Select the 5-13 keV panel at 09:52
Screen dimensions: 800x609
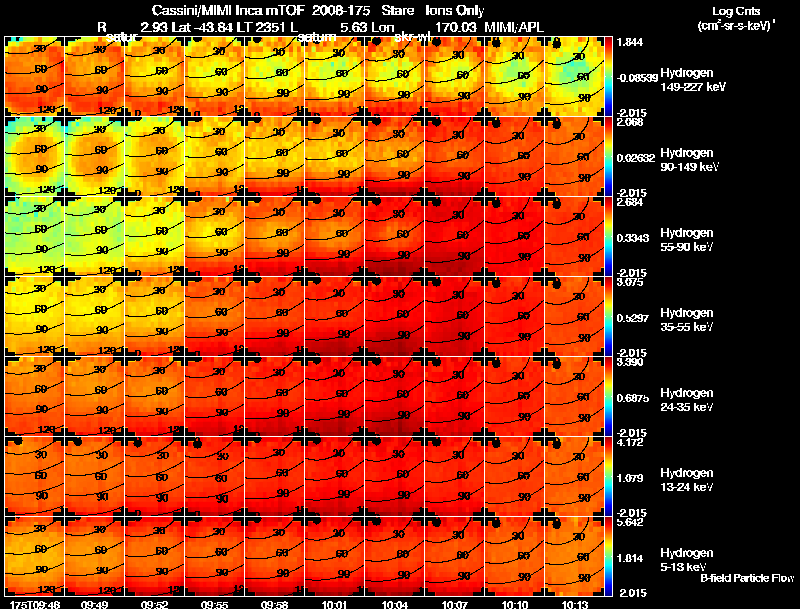155,557
